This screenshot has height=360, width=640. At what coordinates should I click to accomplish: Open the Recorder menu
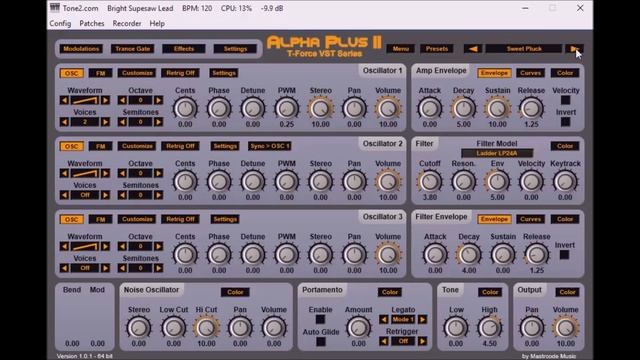127,23
